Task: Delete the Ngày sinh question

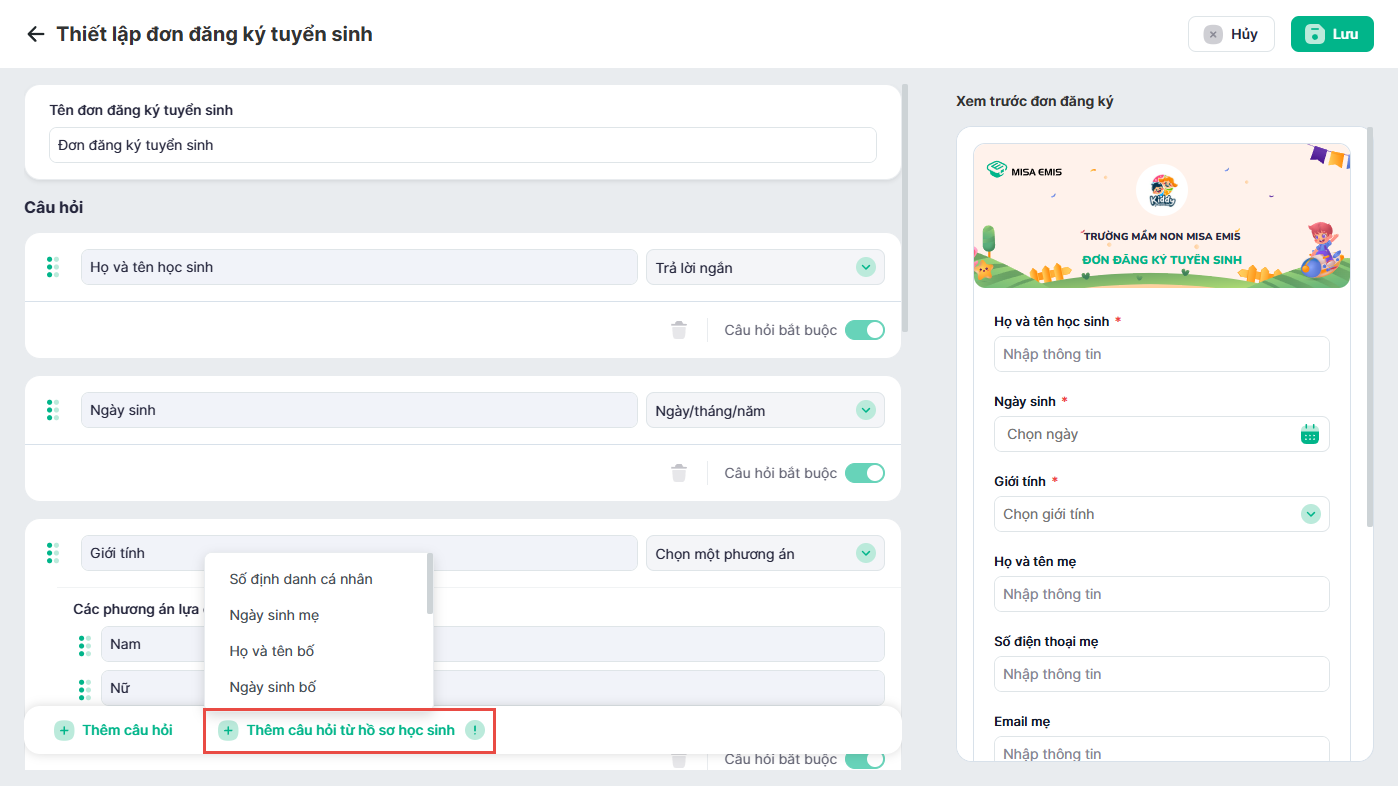Action: tap(679, 473)
